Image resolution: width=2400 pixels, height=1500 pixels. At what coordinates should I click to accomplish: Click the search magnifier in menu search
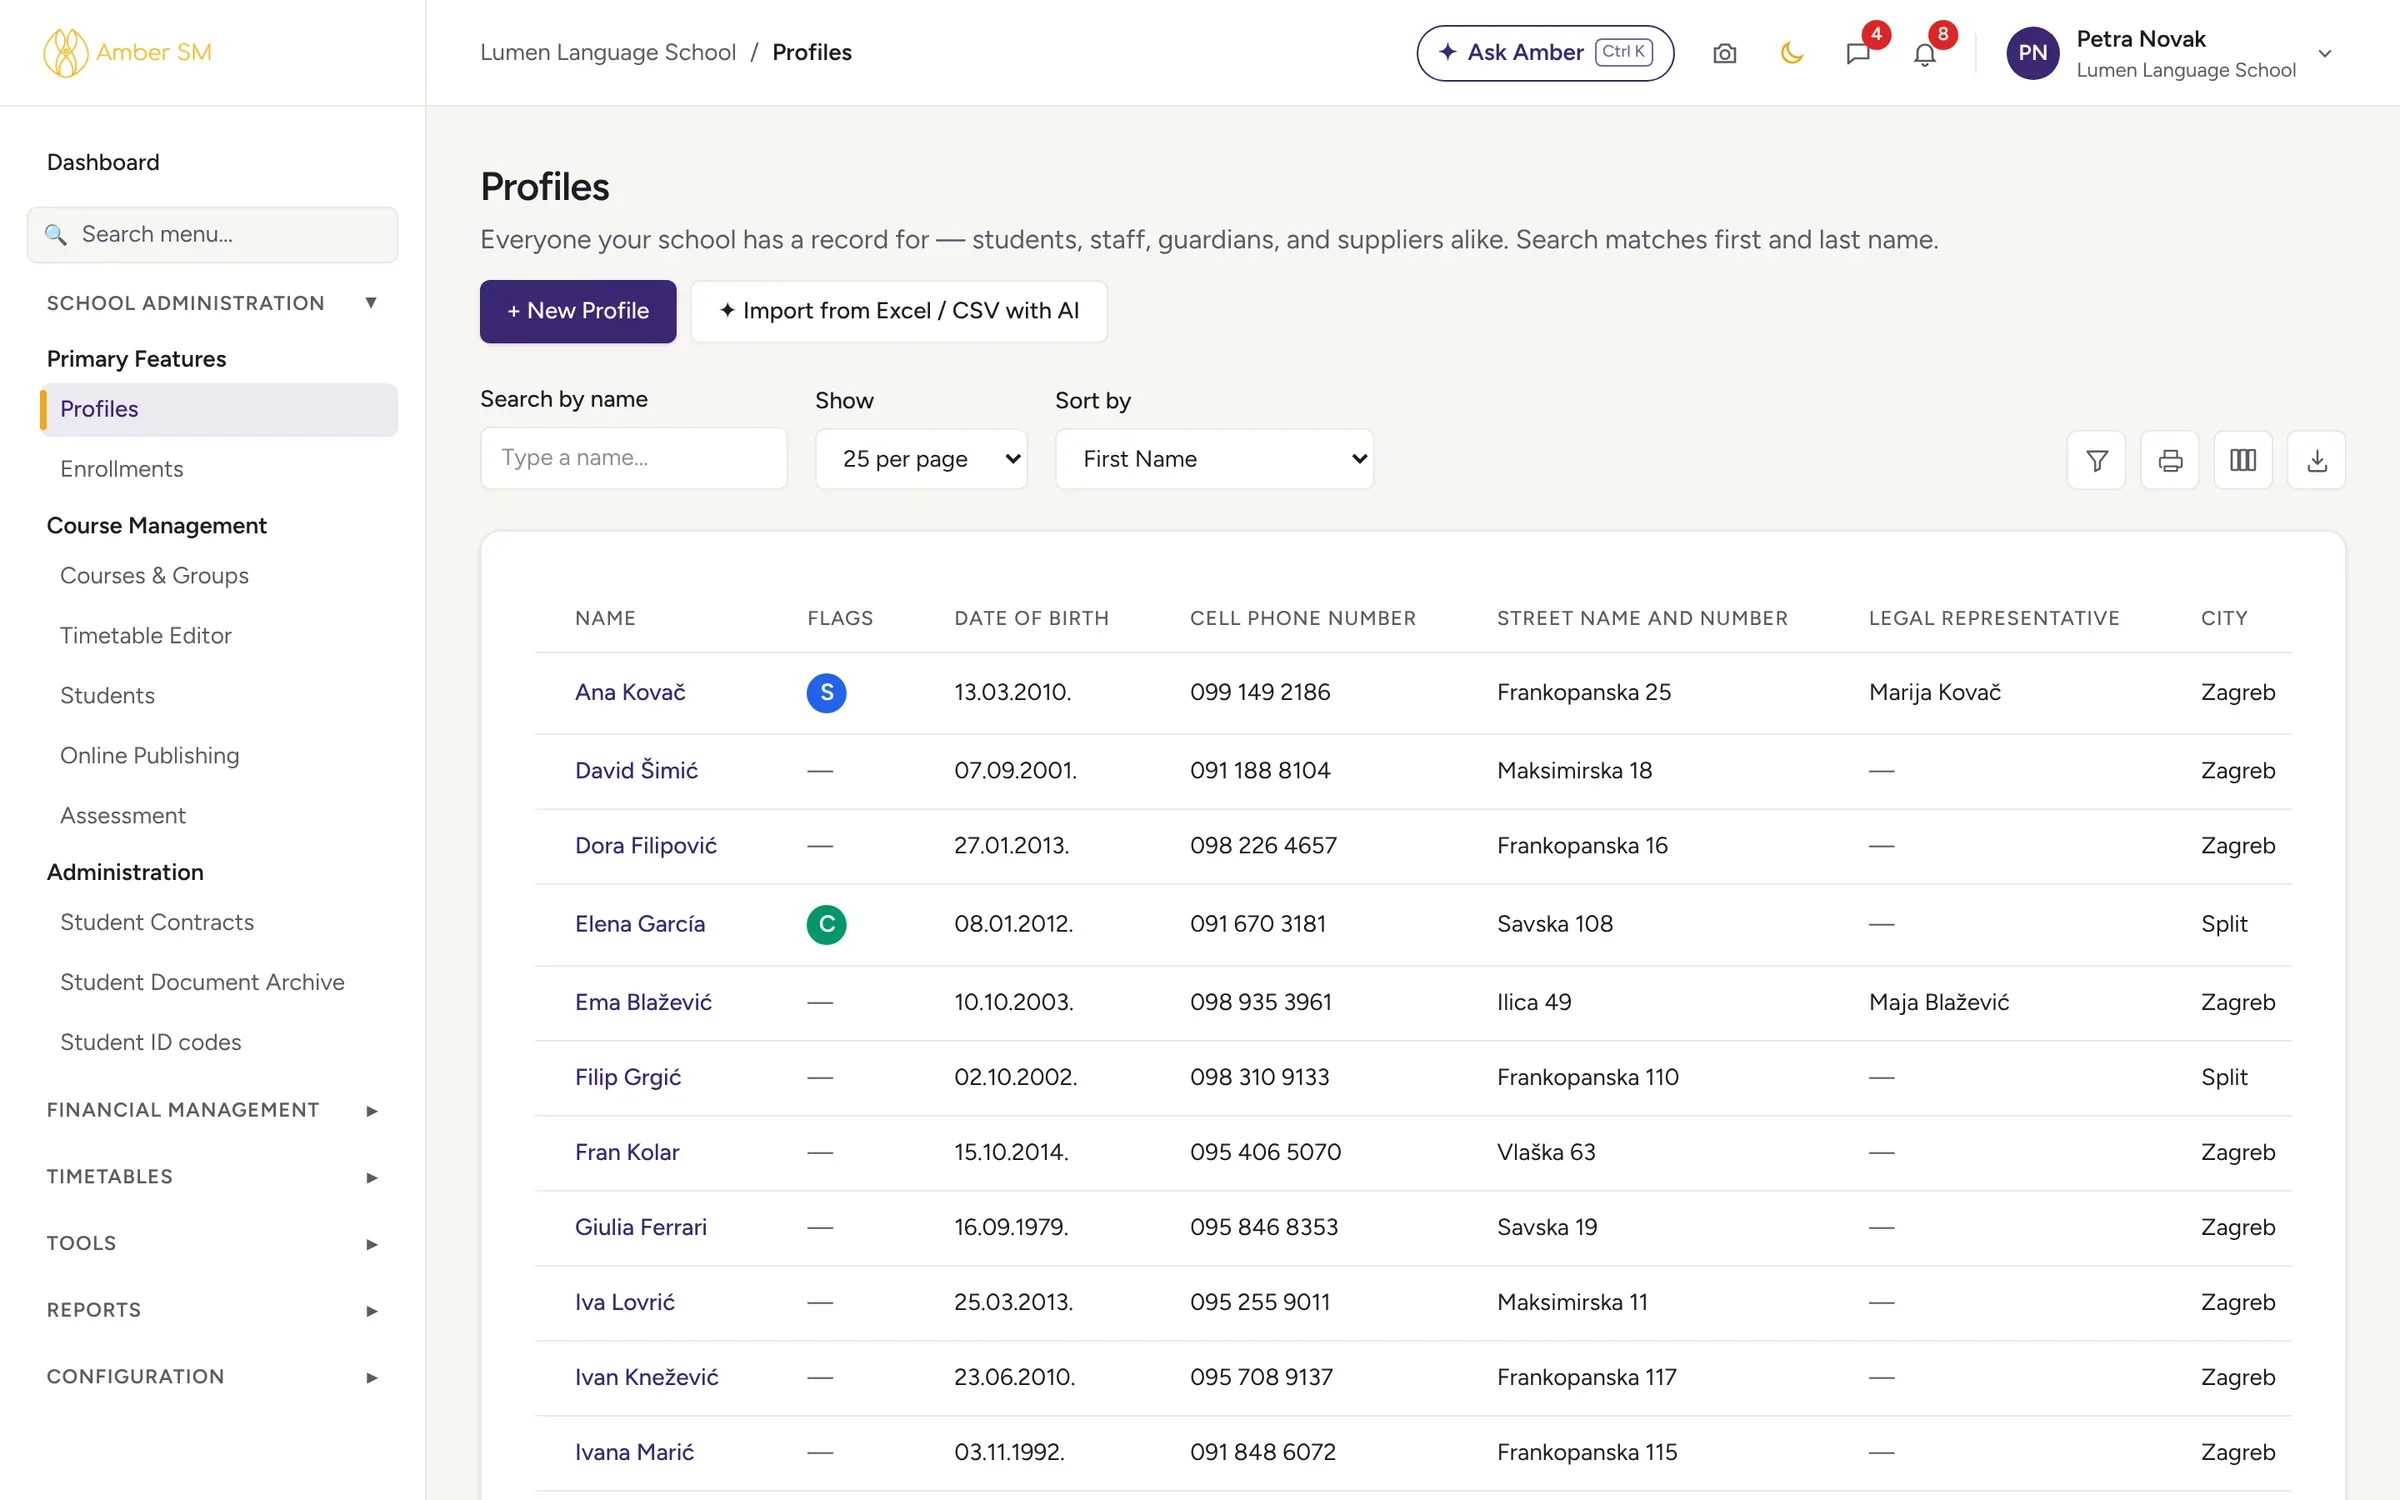click(56, 234)
